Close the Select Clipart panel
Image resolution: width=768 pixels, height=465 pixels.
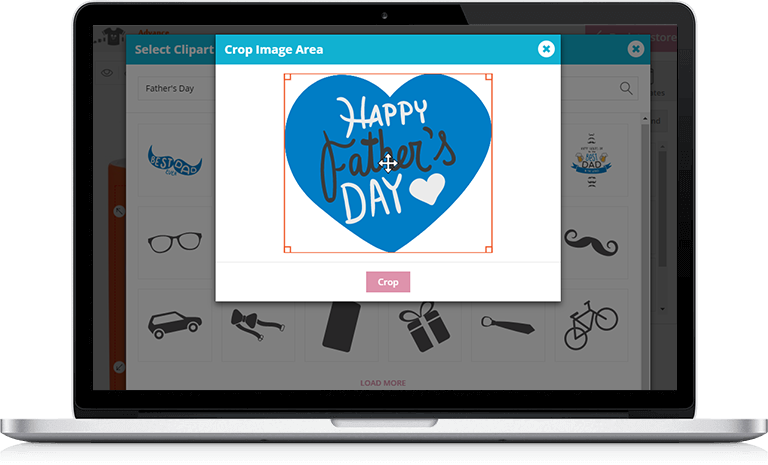point(635,49)
